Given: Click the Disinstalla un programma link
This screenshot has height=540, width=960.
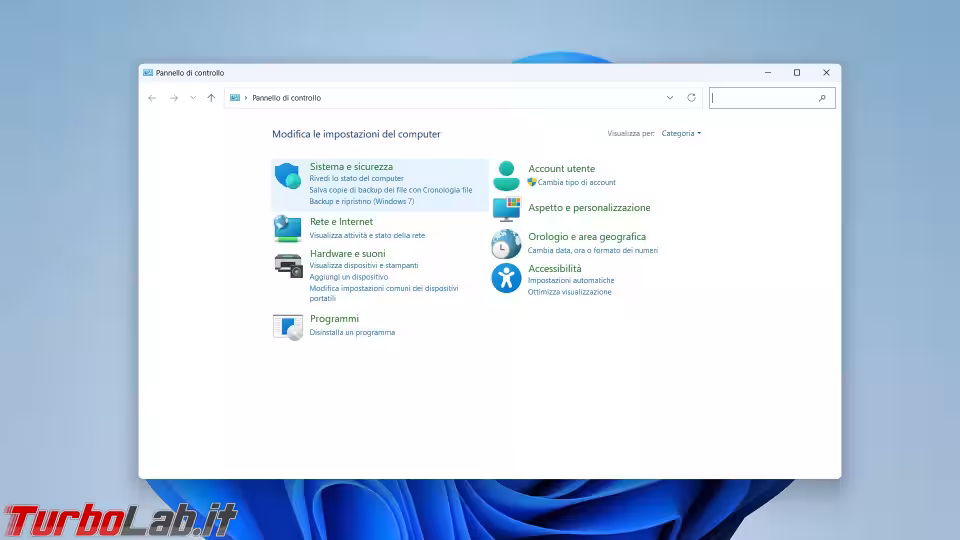Looking at the screenshot, I should click(352, 332).
